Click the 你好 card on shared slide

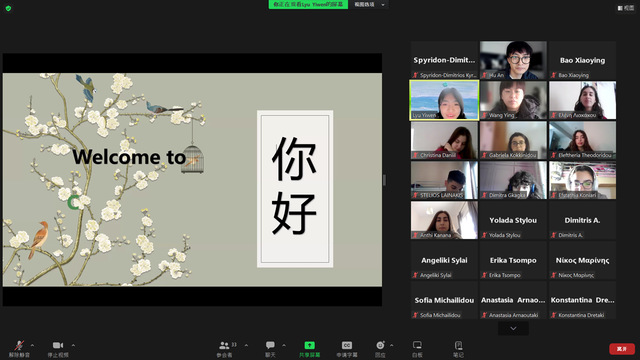tap(295, 189)
